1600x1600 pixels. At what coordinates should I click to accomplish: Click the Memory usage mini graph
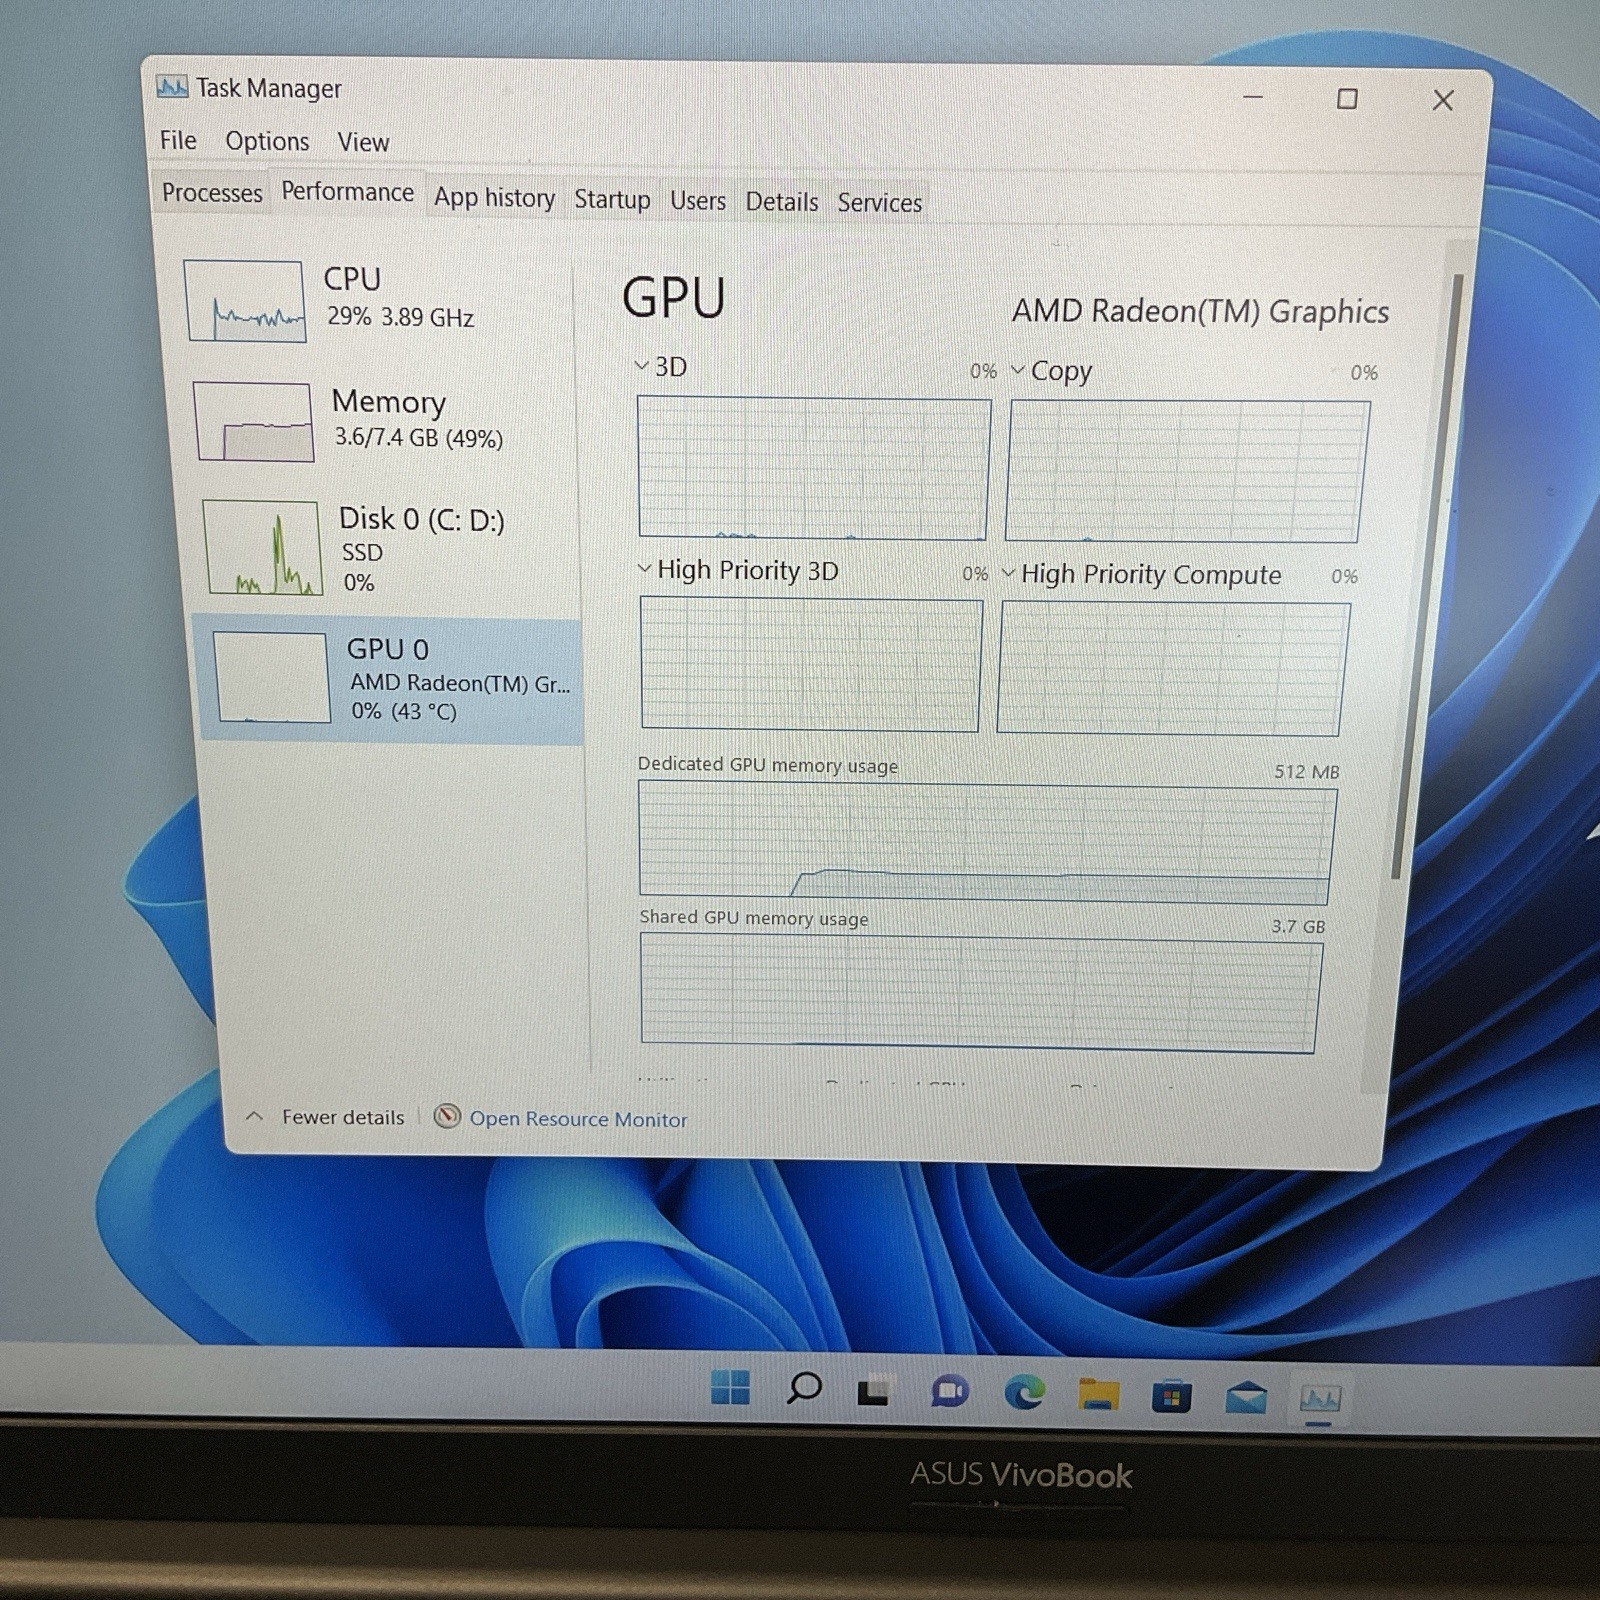(254, 422)
